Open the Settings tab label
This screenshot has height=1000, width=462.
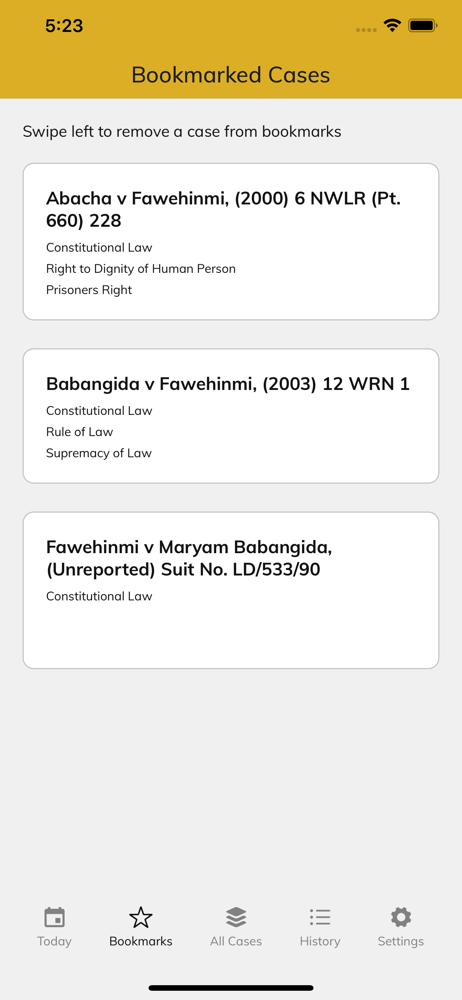point(401,941)
